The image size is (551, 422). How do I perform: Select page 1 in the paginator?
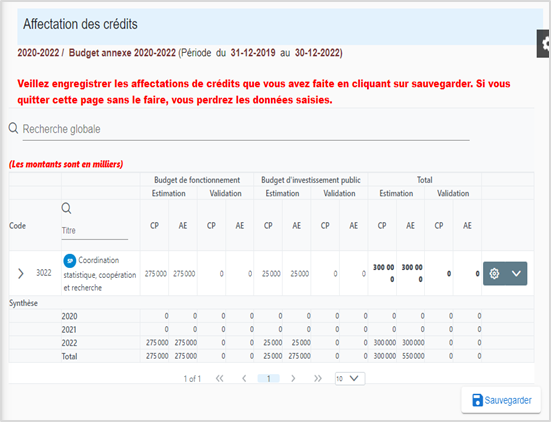click(268, 378)
